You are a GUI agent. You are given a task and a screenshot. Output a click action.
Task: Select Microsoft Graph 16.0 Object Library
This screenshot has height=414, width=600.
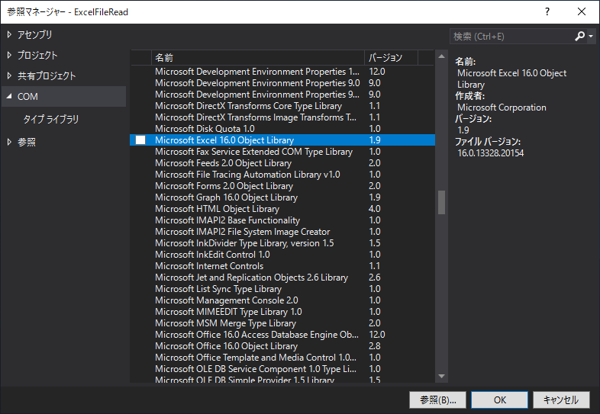coord(282,197)
